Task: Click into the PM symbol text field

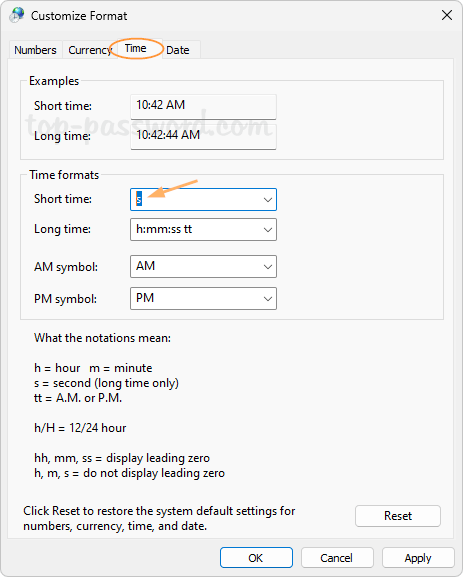Action: pyautogui.click(x=195, y=298)
